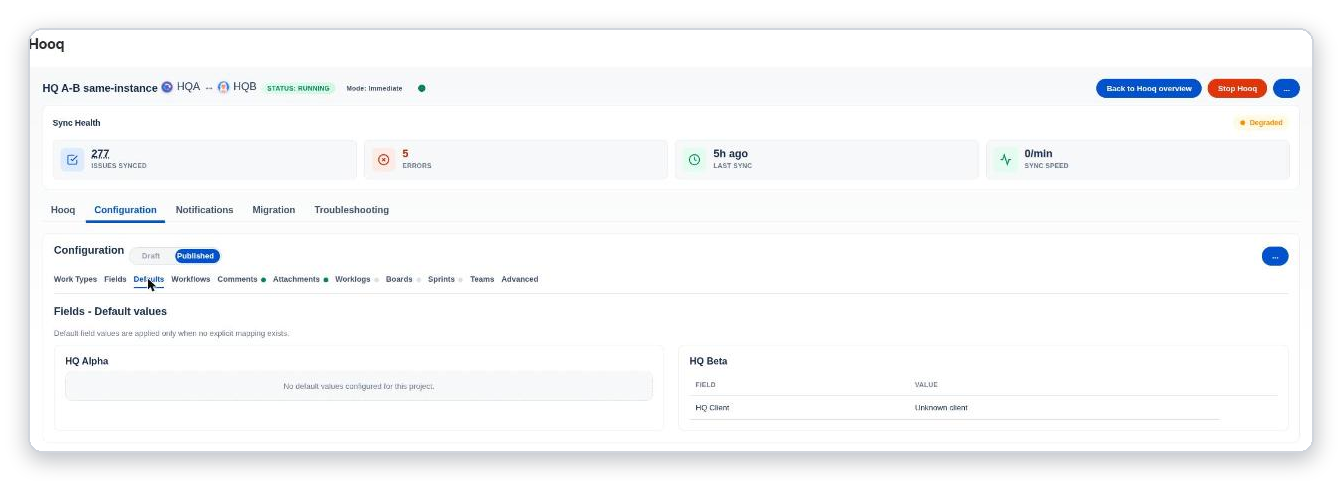Click the Unknown client value cell
Screen dimensions: 1342x481
click(x=941, y=407)
